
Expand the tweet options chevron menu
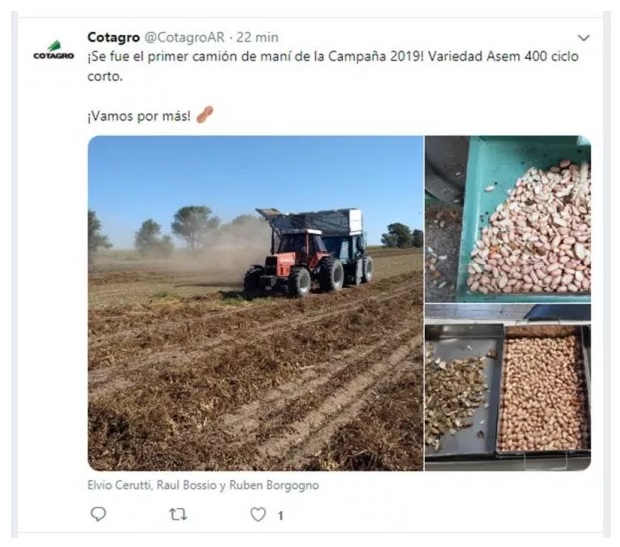(584, 38)
